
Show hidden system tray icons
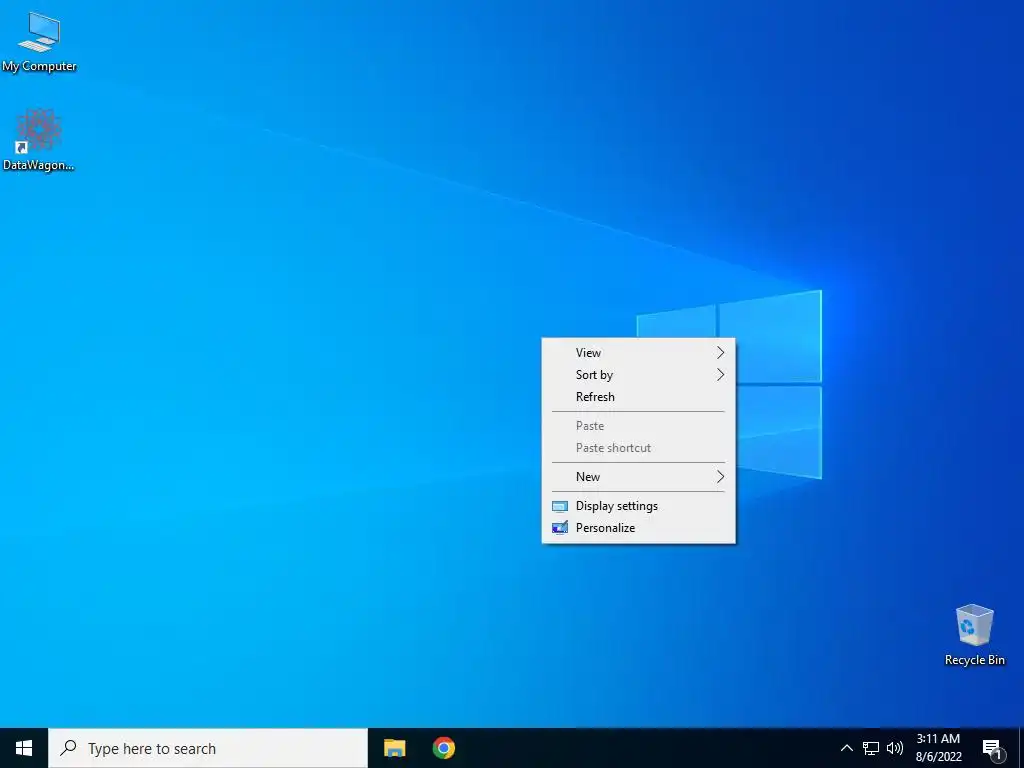(846, 748)
